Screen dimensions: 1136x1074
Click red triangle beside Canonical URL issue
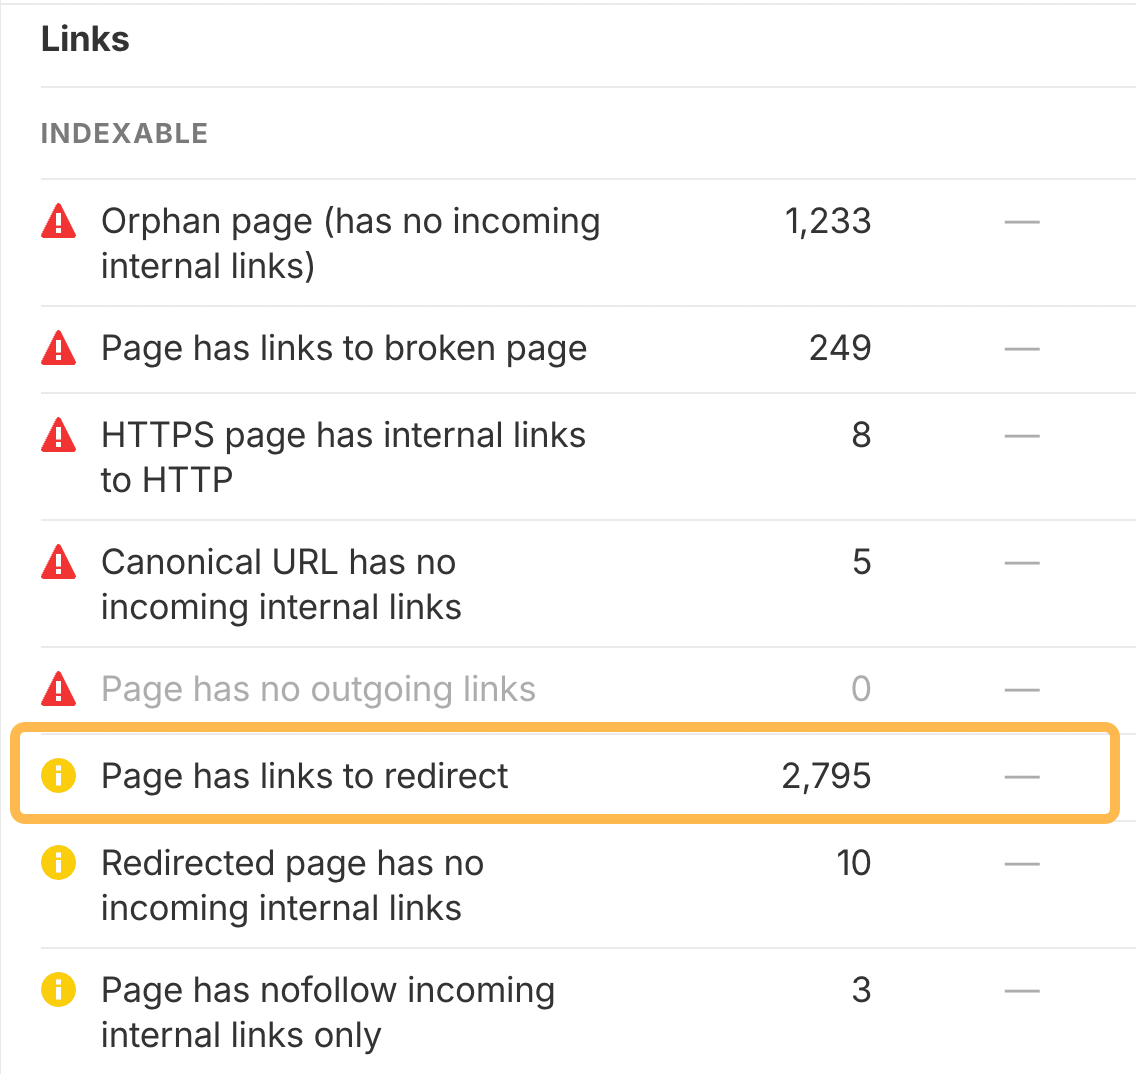[x=59, y=562]
